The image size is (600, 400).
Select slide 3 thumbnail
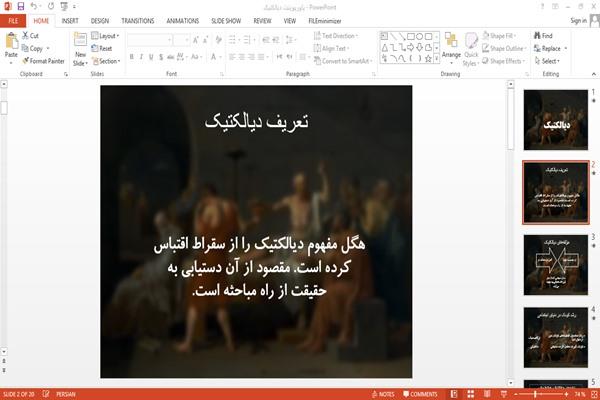[556, 265]
